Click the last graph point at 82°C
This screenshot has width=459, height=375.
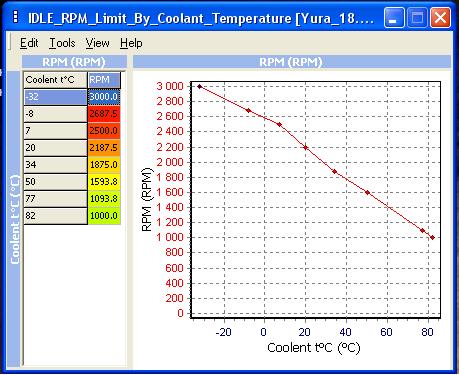coord(432,238)
